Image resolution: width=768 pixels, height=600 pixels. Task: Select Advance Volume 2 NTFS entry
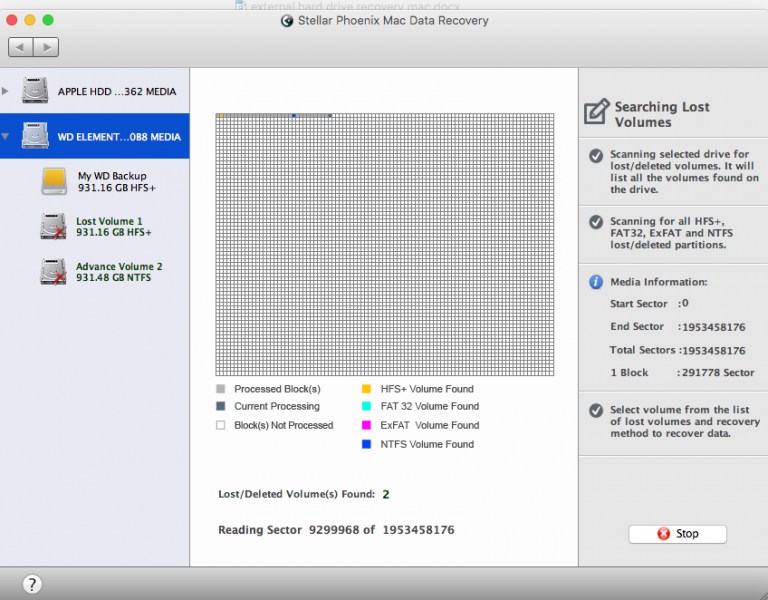pyautogui.click(x=119, y=272)
